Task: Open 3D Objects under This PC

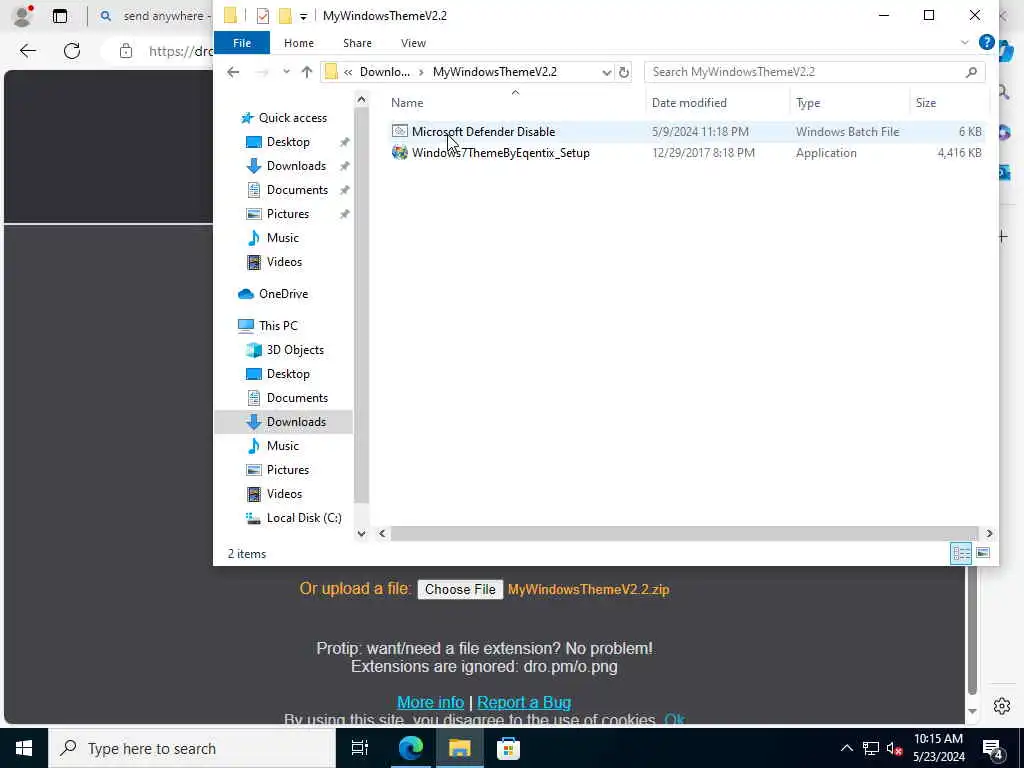Action: (x=295, y=350)
